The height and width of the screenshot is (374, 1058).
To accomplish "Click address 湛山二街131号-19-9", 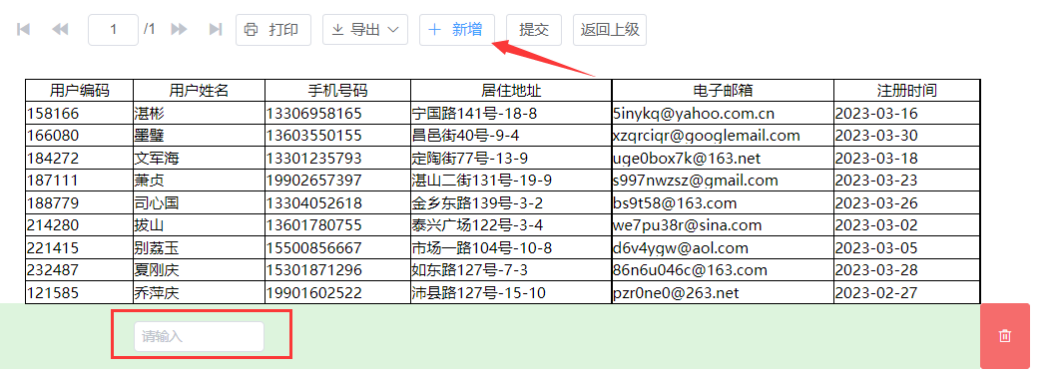I will click(x=511, y=180).
